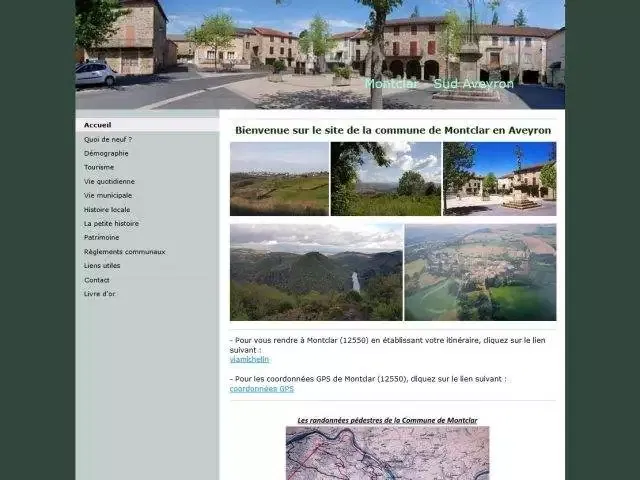Screen dimensions: 640x480
Task: Select Tourisme in the sidebar
Action: pos(99,167)
